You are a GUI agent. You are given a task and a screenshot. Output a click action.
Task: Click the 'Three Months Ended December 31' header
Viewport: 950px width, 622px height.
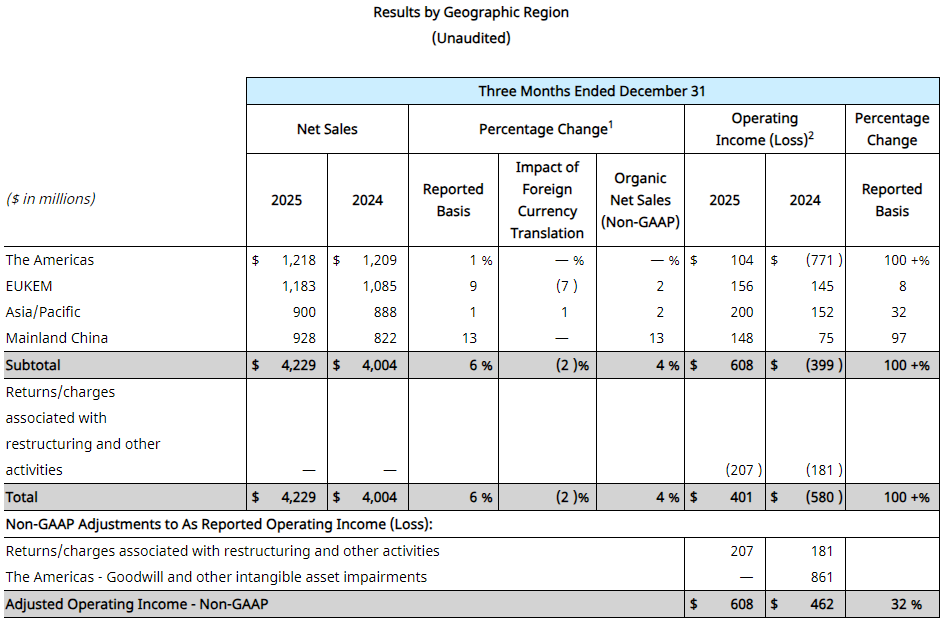tap(592, 91)
